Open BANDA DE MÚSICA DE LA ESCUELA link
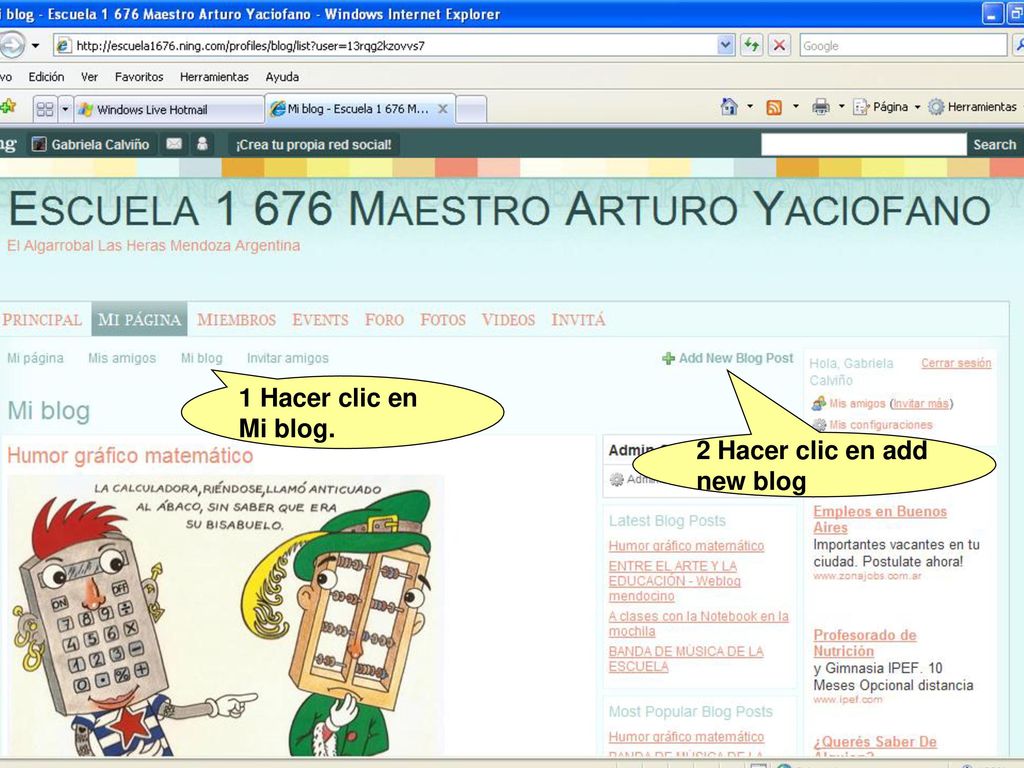The width and height of the screenshot is (1024, 768). coord(686,659)
